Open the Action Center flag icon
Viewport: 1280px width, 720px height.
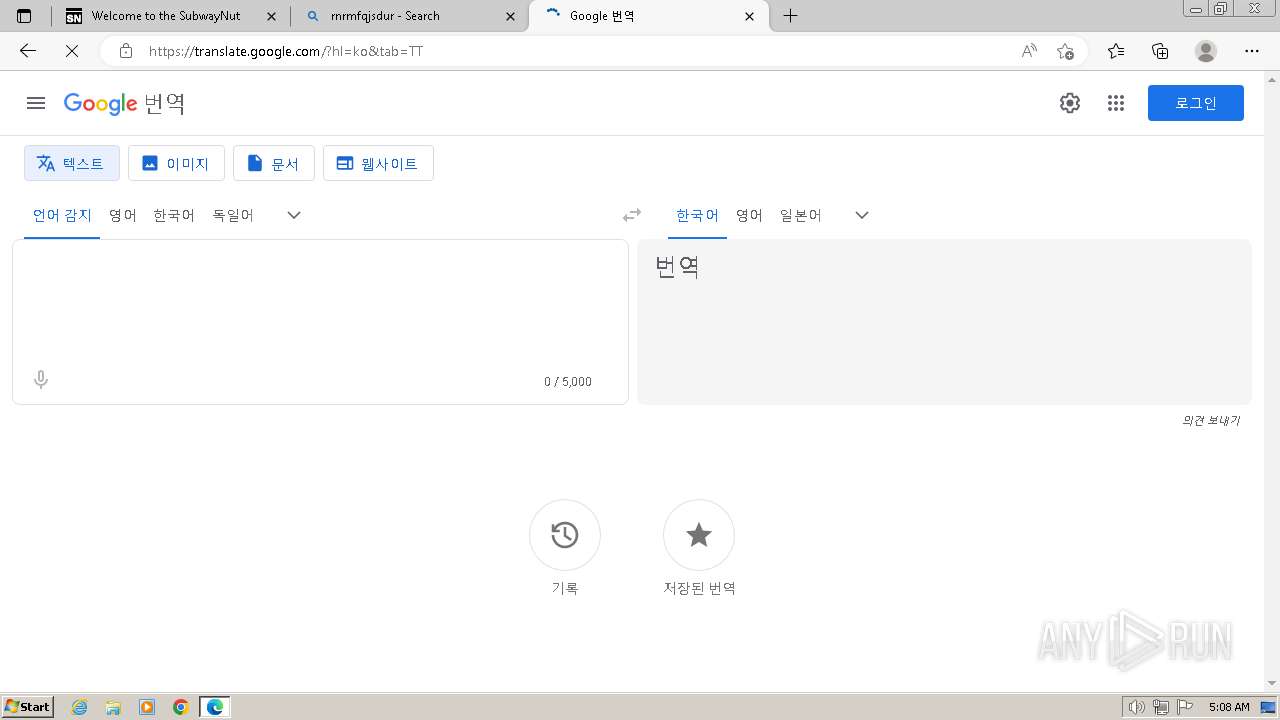coord(1185,707)
